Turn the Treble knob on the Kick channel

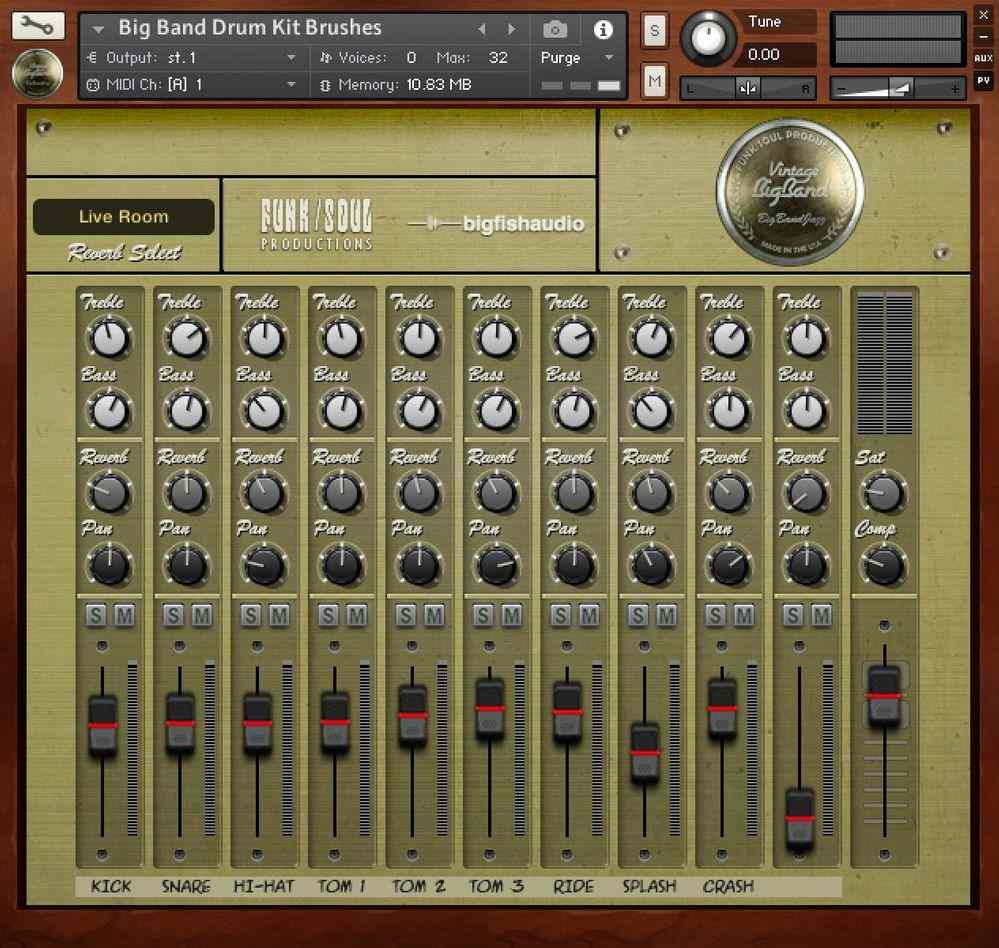(x=109, y=338)
